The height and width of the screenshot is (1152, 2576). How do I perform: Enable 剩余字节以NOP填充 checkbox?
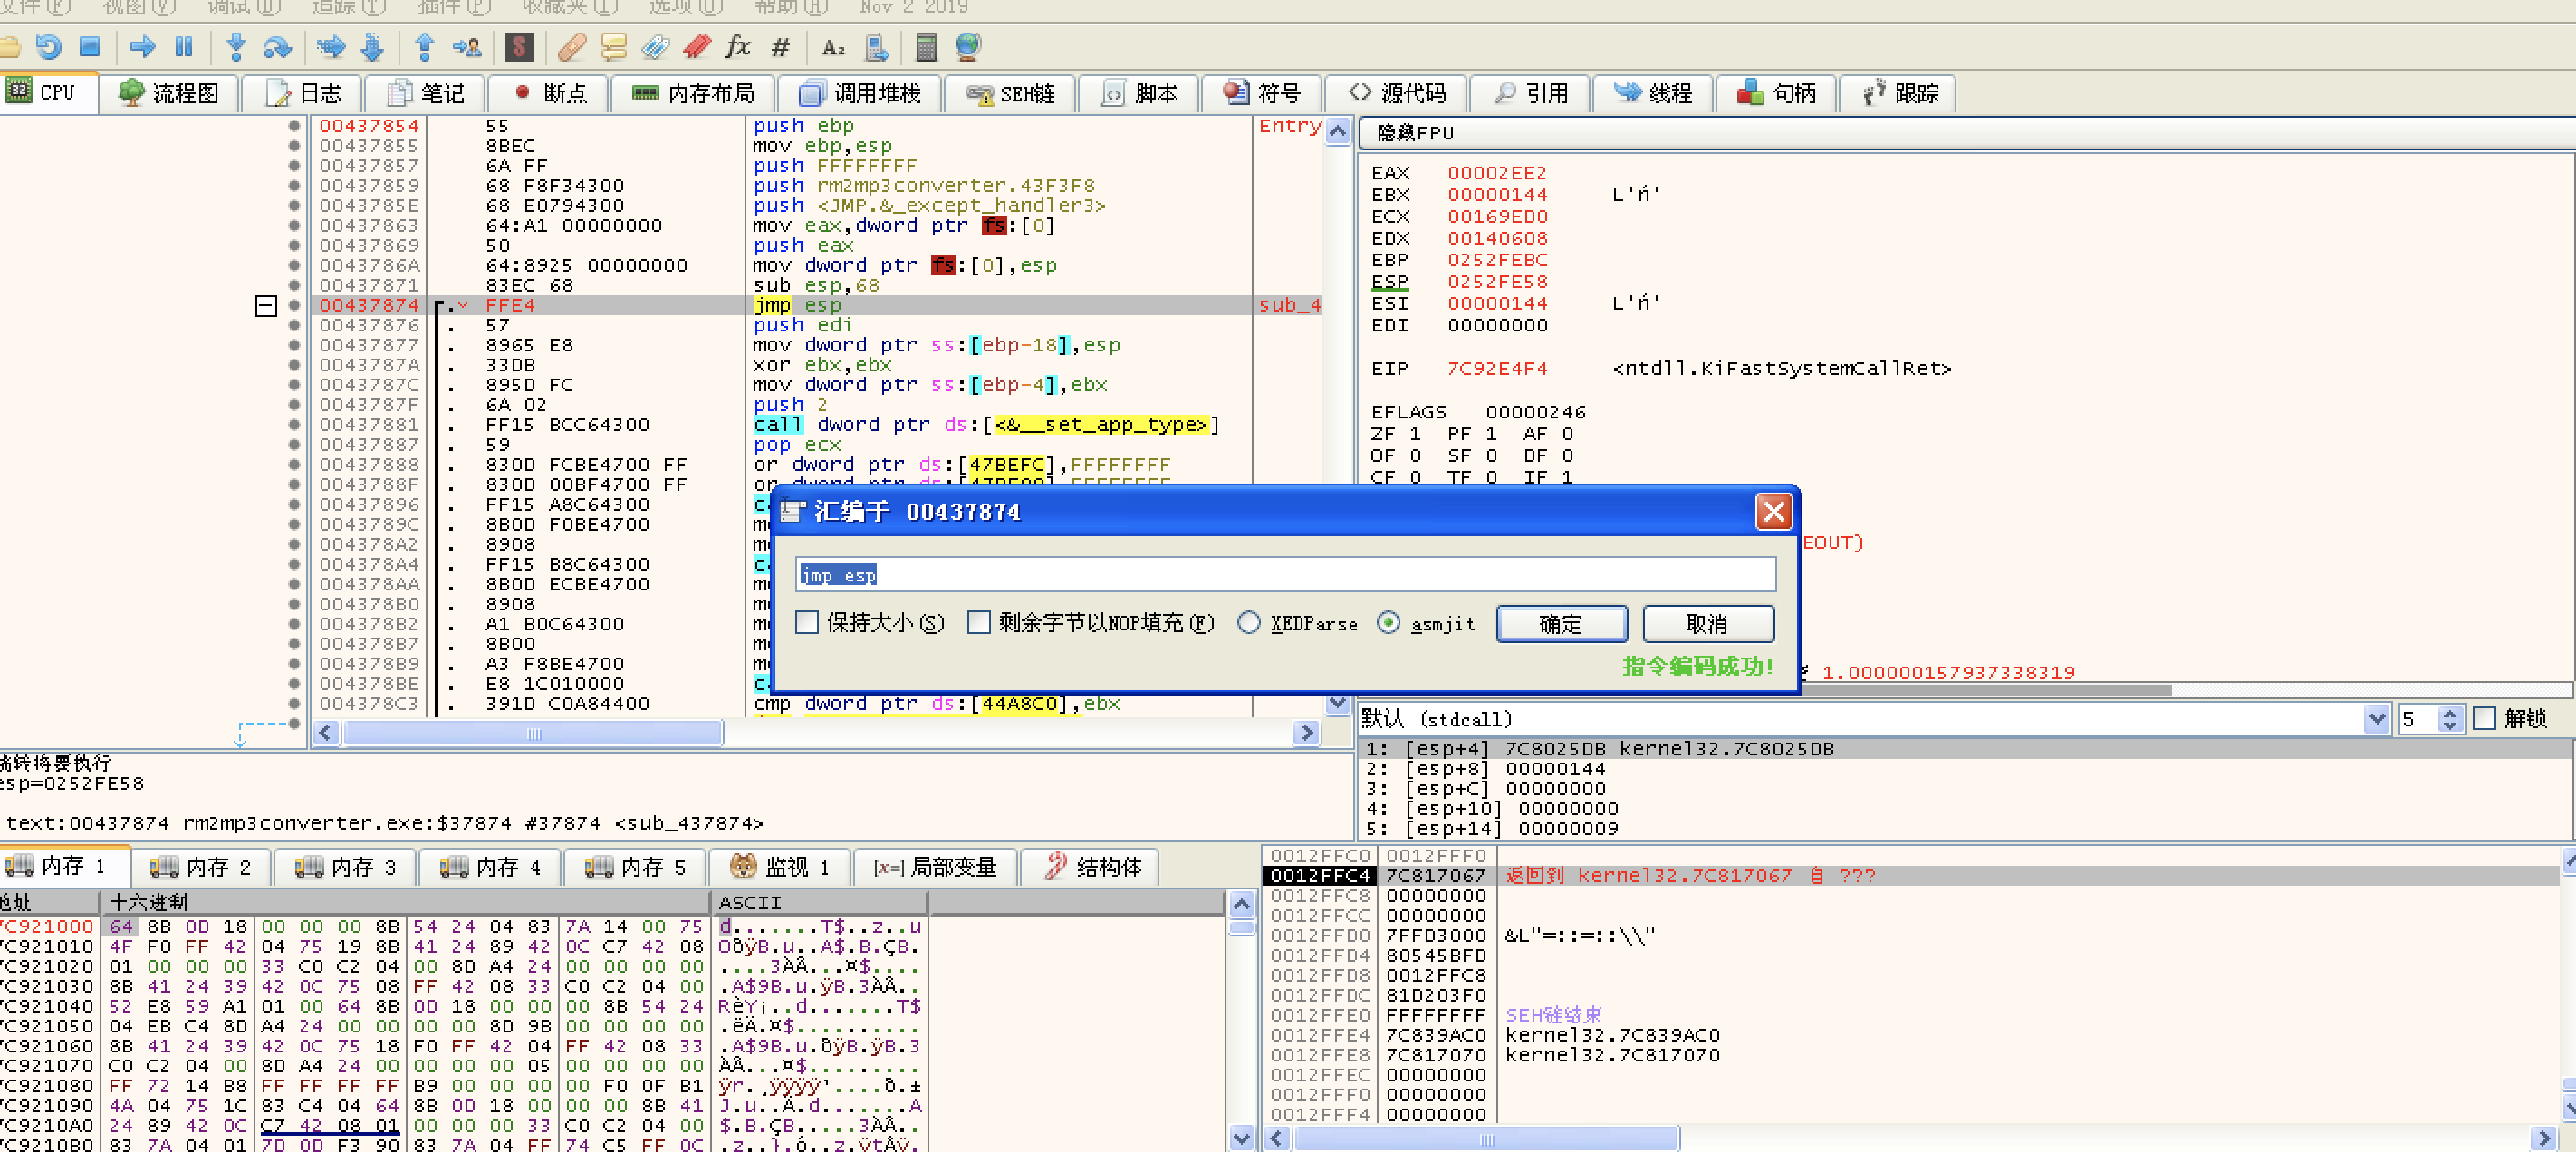979,623
